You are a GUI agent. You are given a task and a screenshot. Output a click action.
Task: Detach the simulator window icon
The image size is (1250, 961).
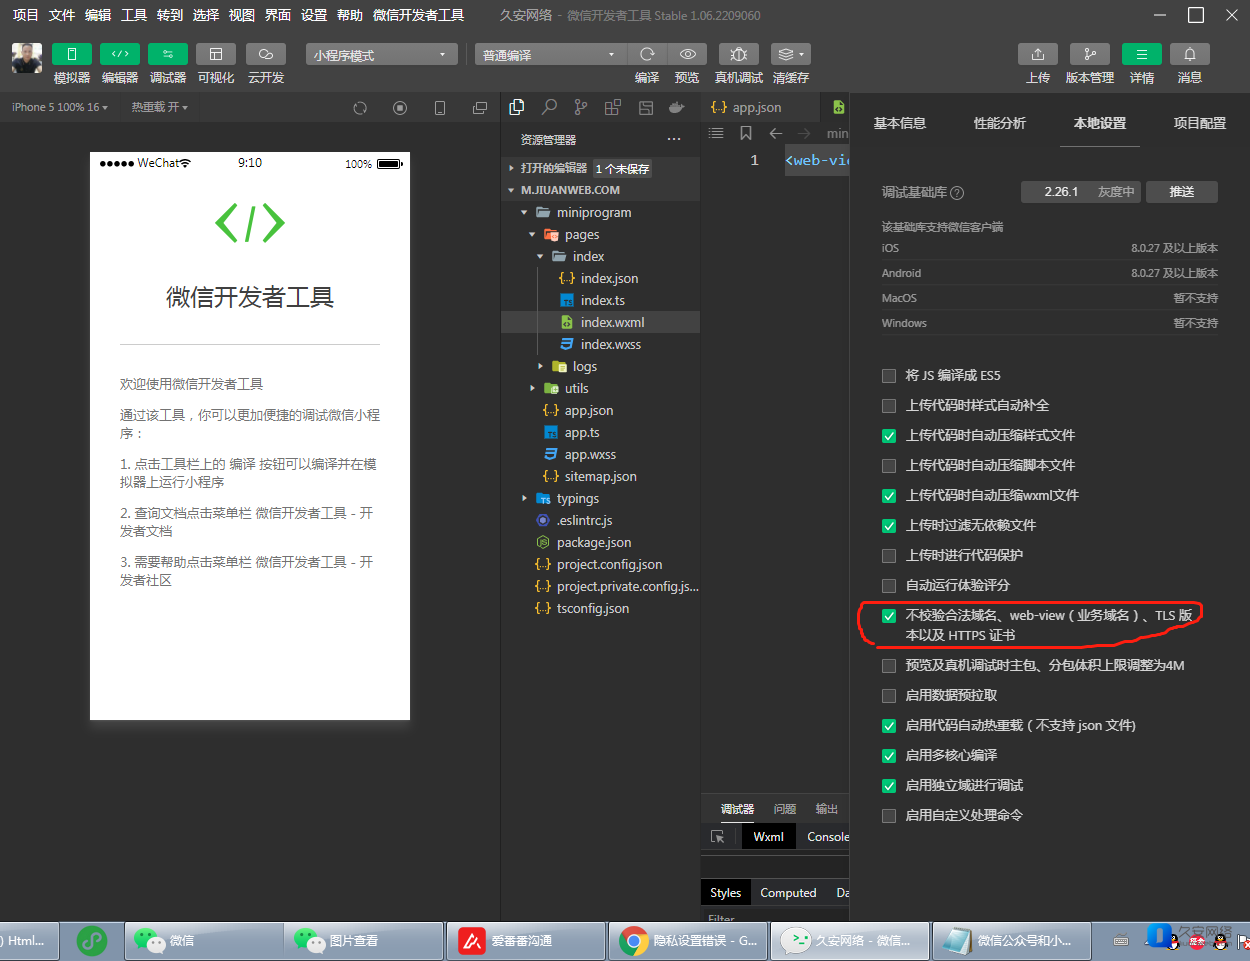pos(480,108)
